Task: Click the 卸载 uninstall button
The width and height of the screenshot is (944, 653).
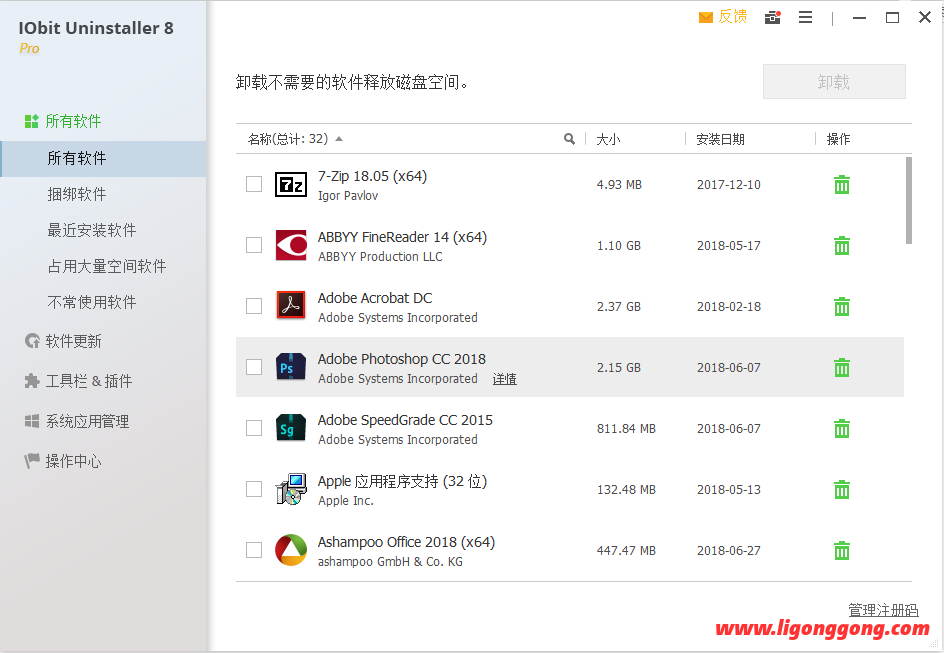Action: pyautogui.click(x=834, y=81)
